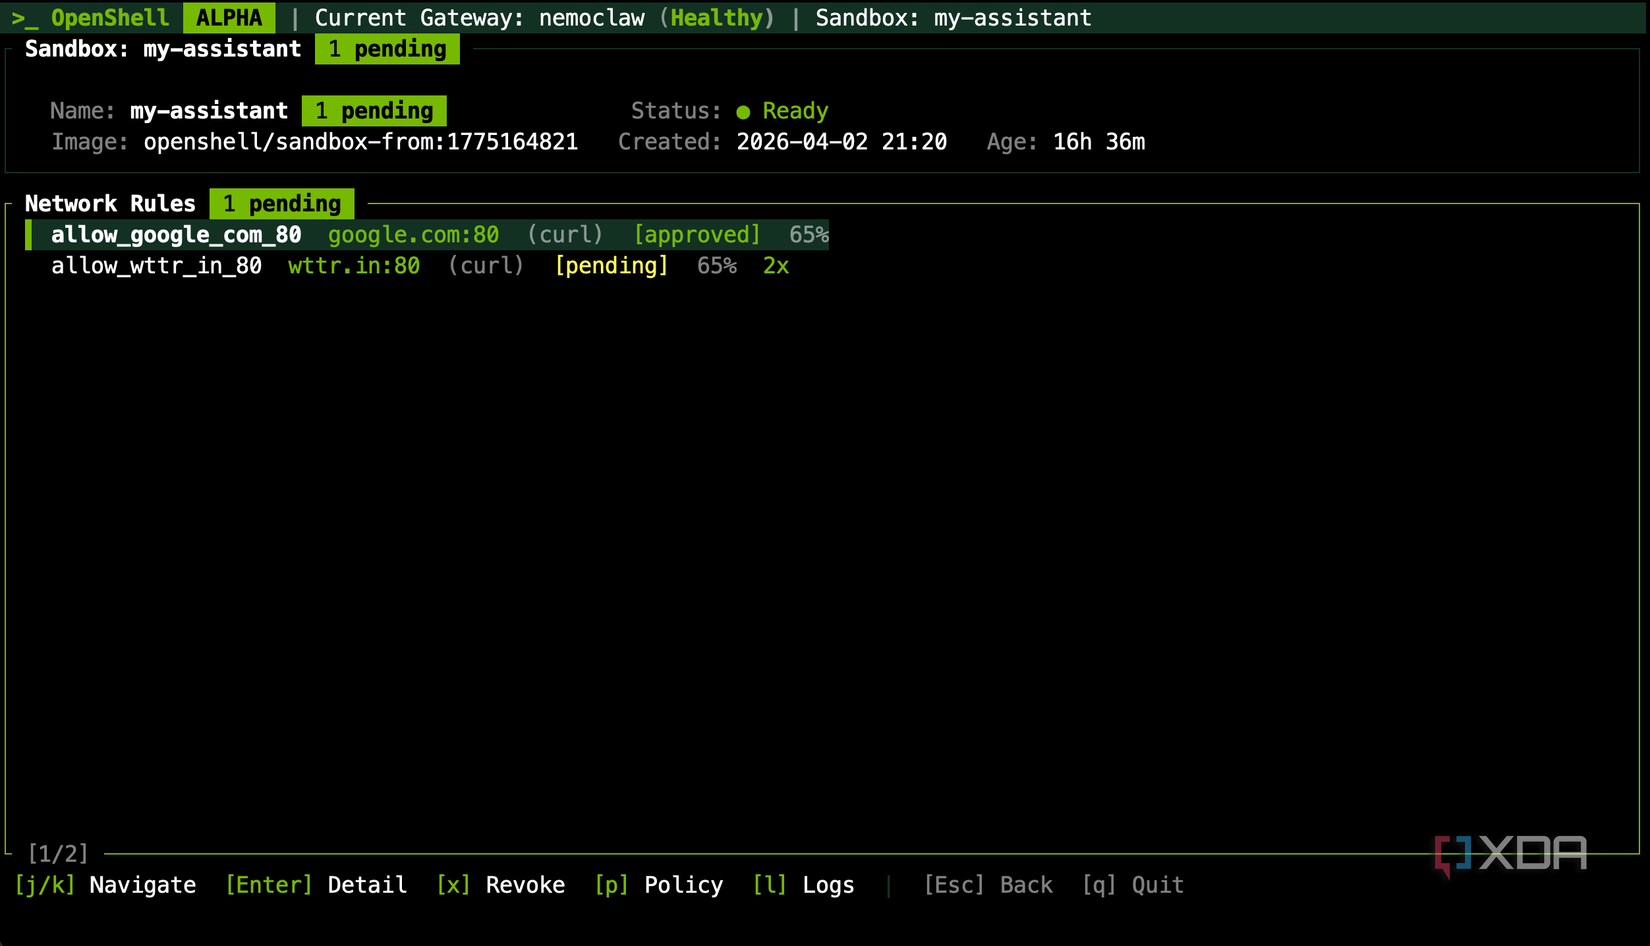Click the Healthy gateway status text

pos(717,18)
